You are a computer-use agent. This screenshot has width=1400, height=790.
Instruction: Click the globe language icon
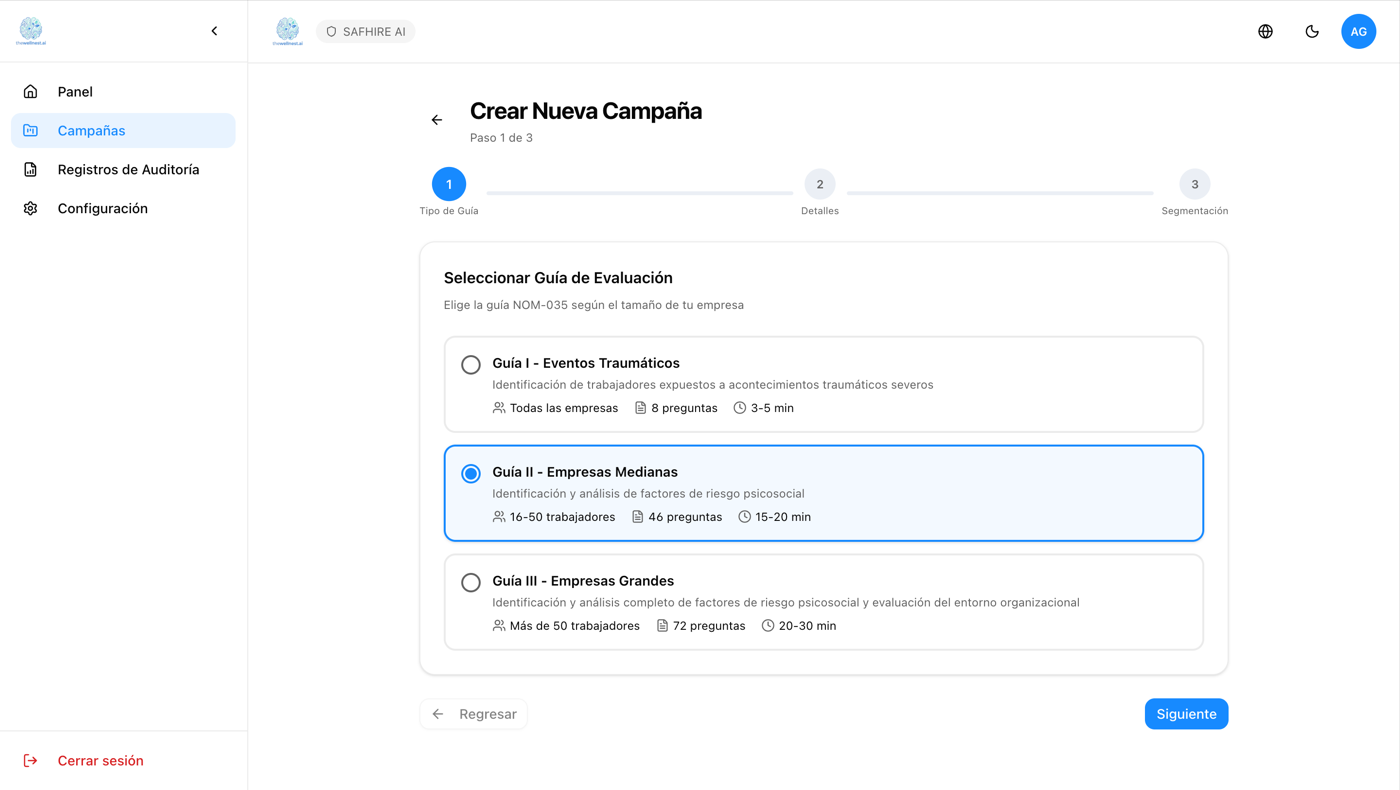[x=1265, y=32]
